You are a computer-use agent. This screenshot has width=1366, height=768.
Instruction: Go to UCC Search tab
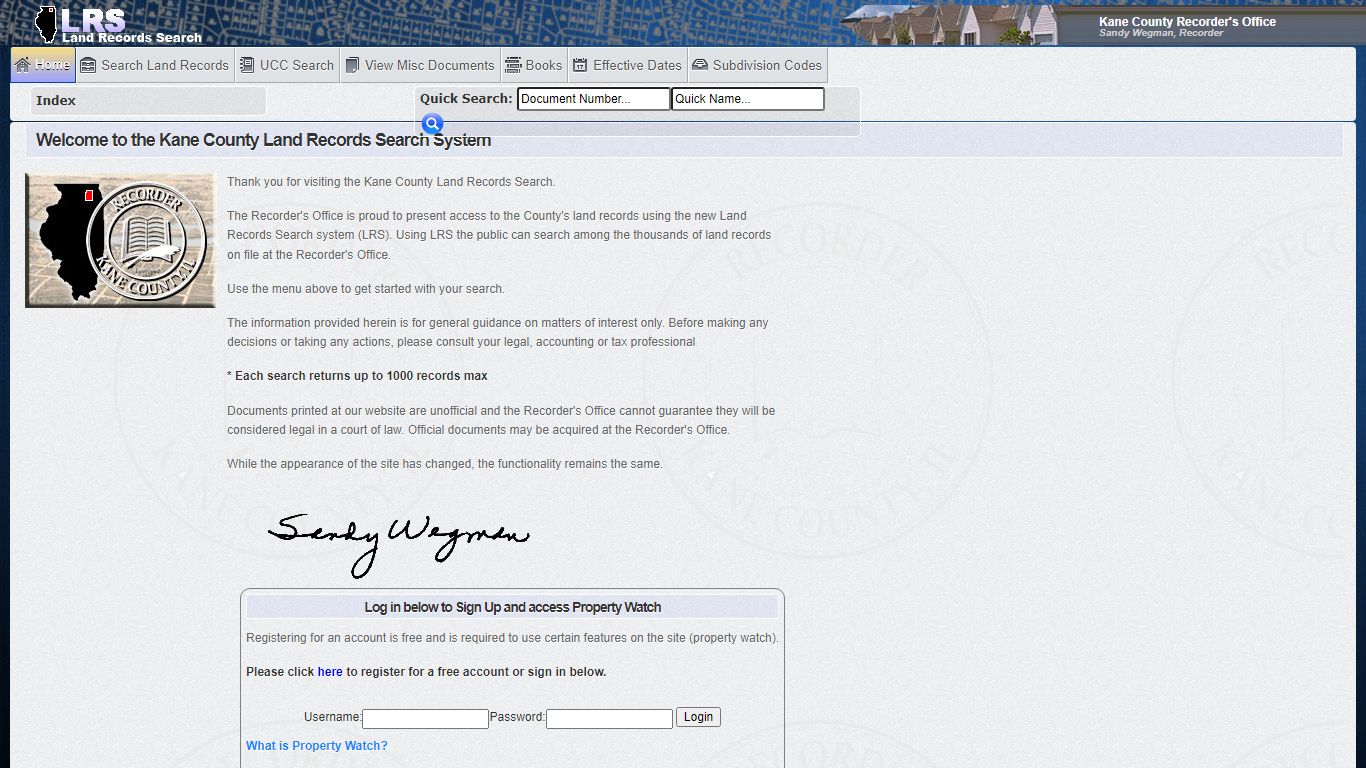pos(287,65)
